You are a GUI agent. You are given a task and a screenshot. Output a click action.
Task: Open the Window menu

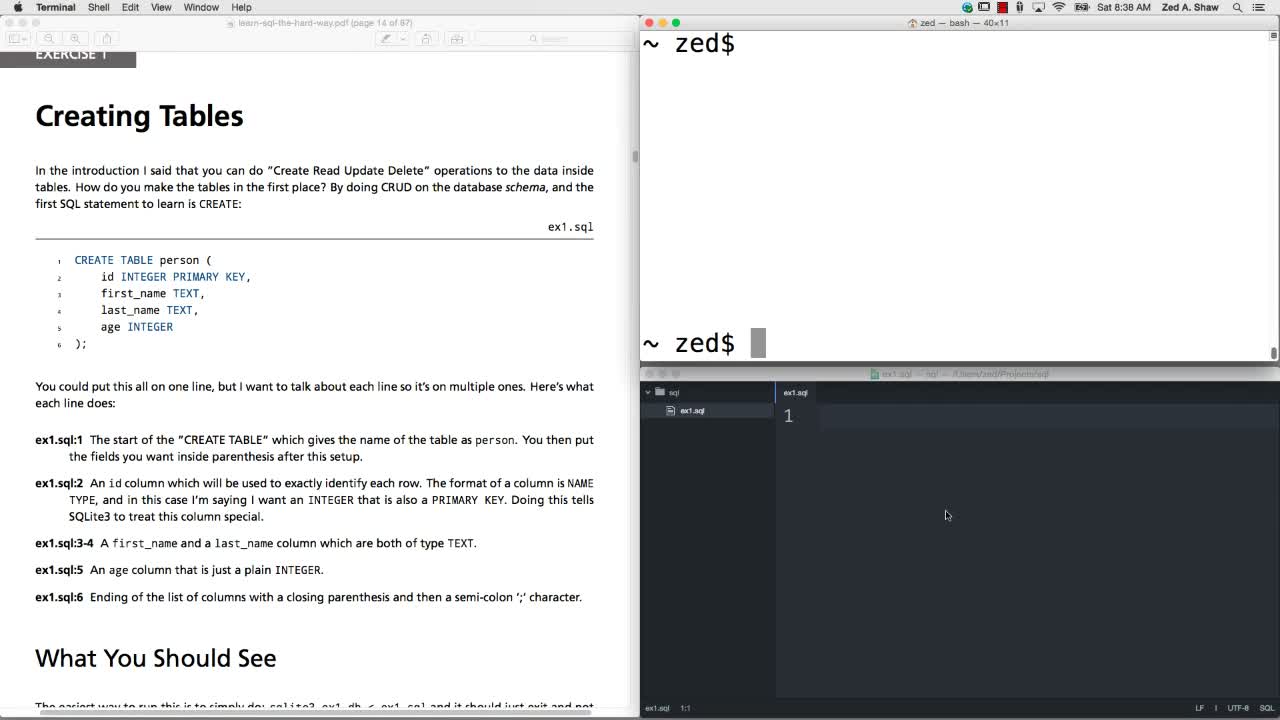click(201, 7)
